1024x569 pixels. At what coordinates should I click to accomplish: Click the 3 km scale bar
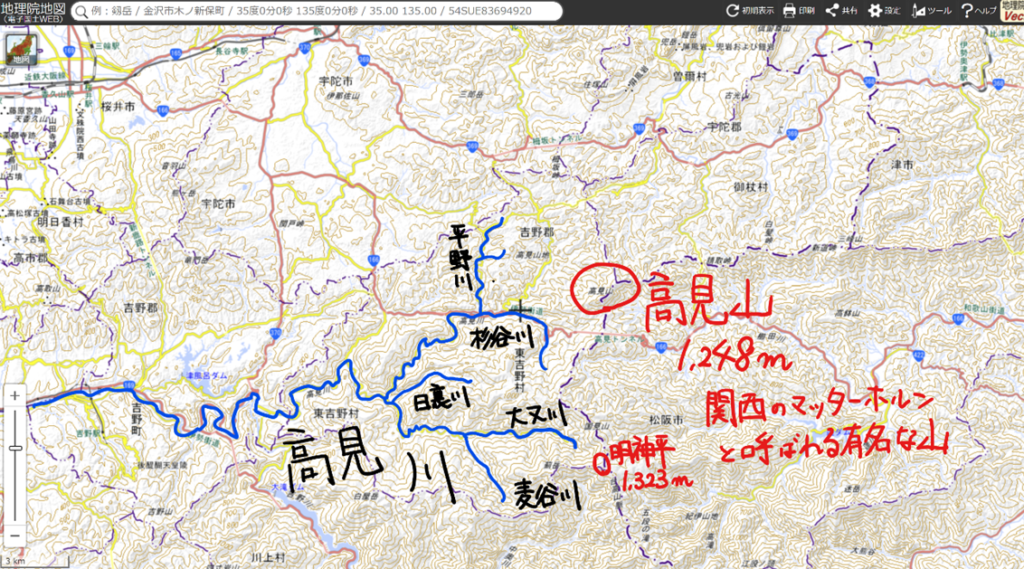point(34,561)
